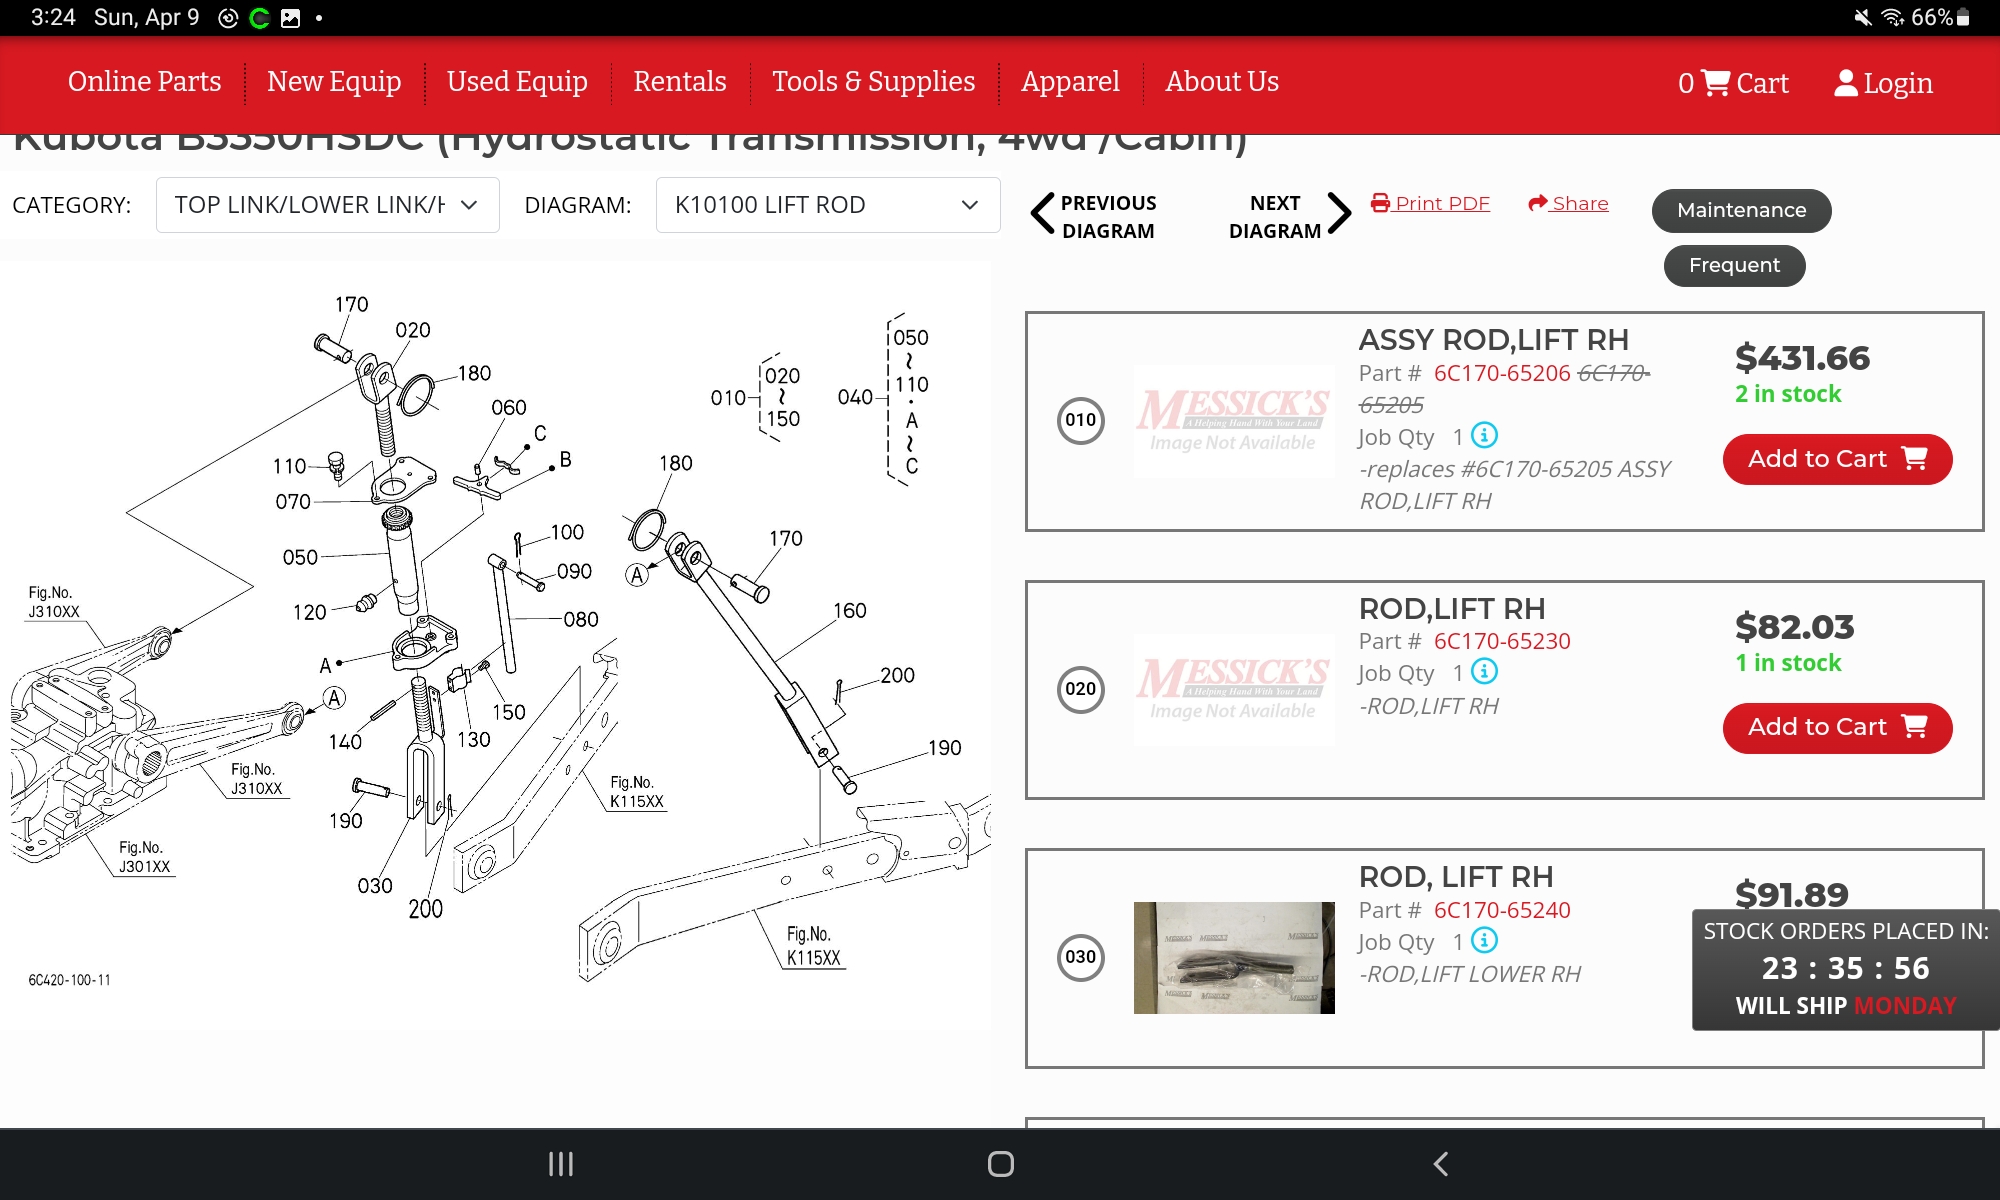Click placeholder image for ROD,LIFT RH 6C170-65230
The width and height of the screenshot is (2000, 1200).
click(x=1234, y=689)
